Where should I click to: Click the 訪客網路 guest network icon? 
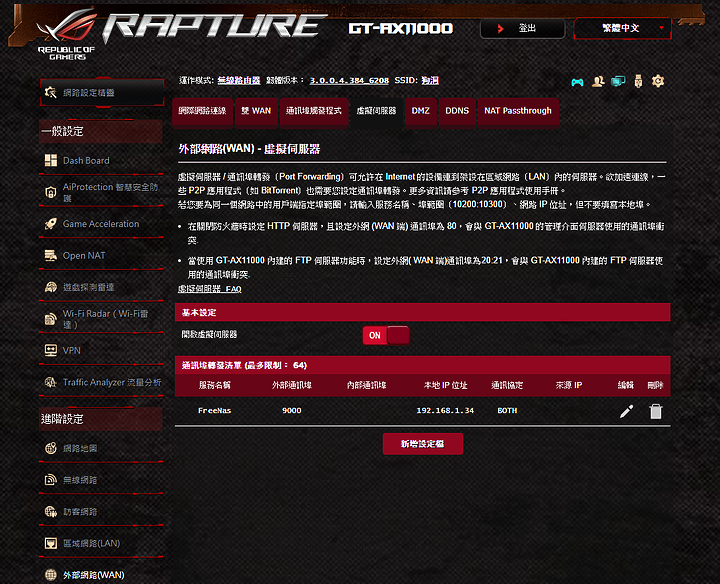coord(51,511)
